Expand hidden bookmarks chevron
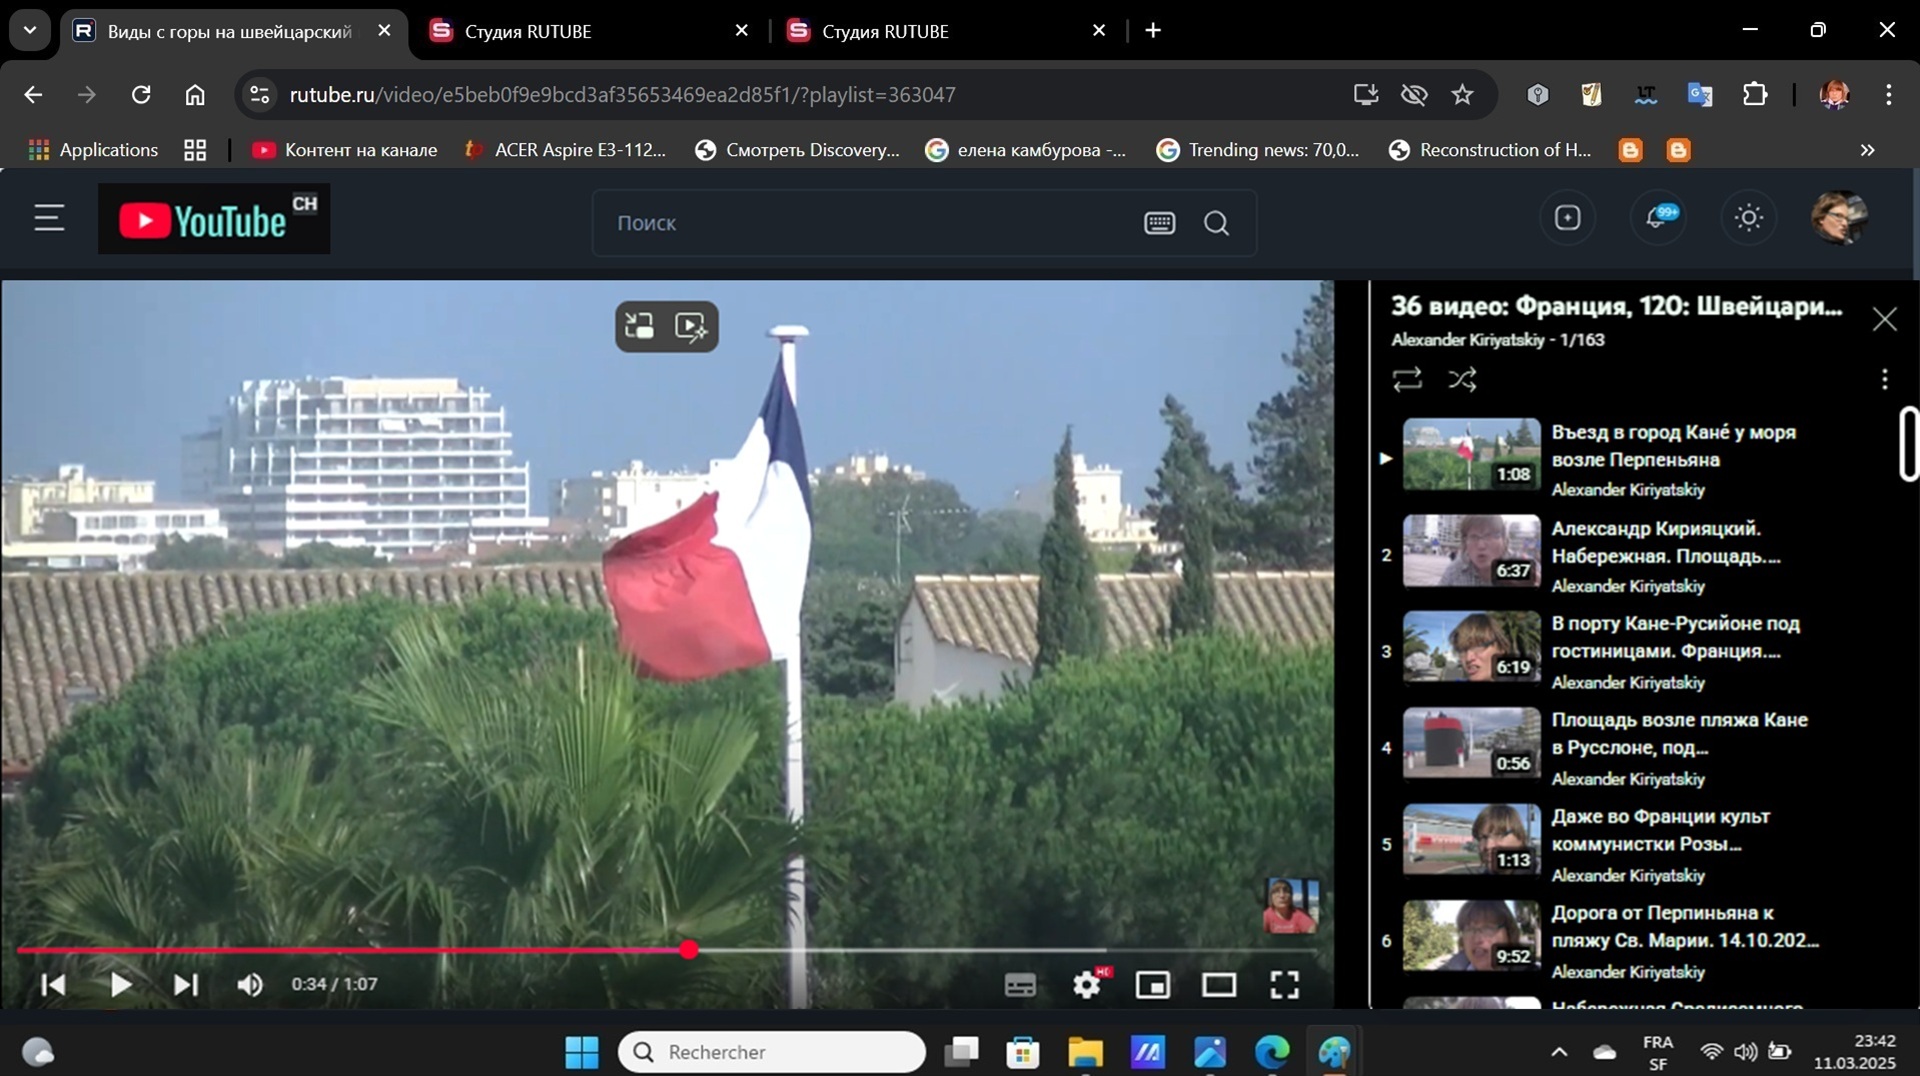Image resolution: width=1920 pixels, height=1076 pixels. click(x=1867, y=150)
